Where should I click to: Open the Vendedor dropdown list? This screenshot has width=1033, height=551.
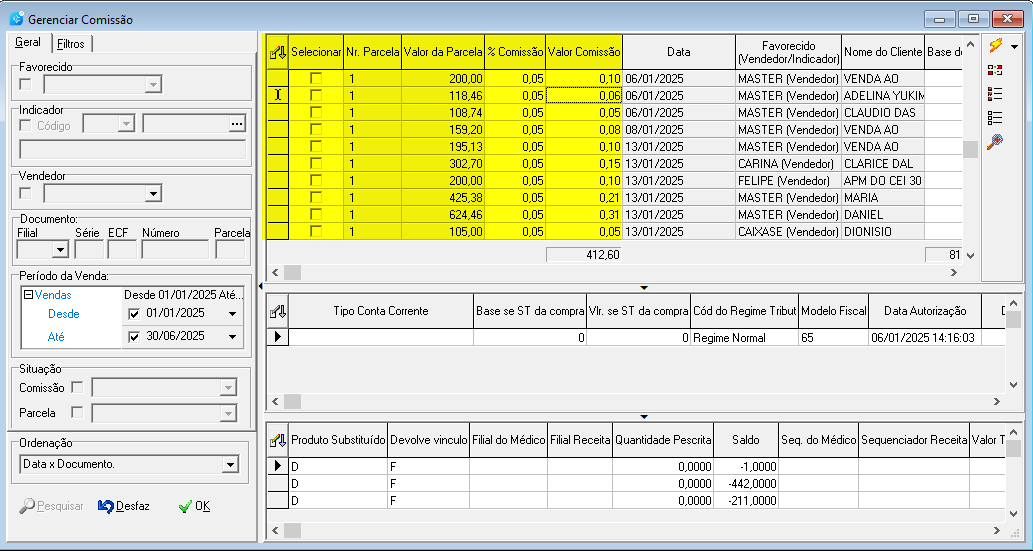click(x=154, y=193)
